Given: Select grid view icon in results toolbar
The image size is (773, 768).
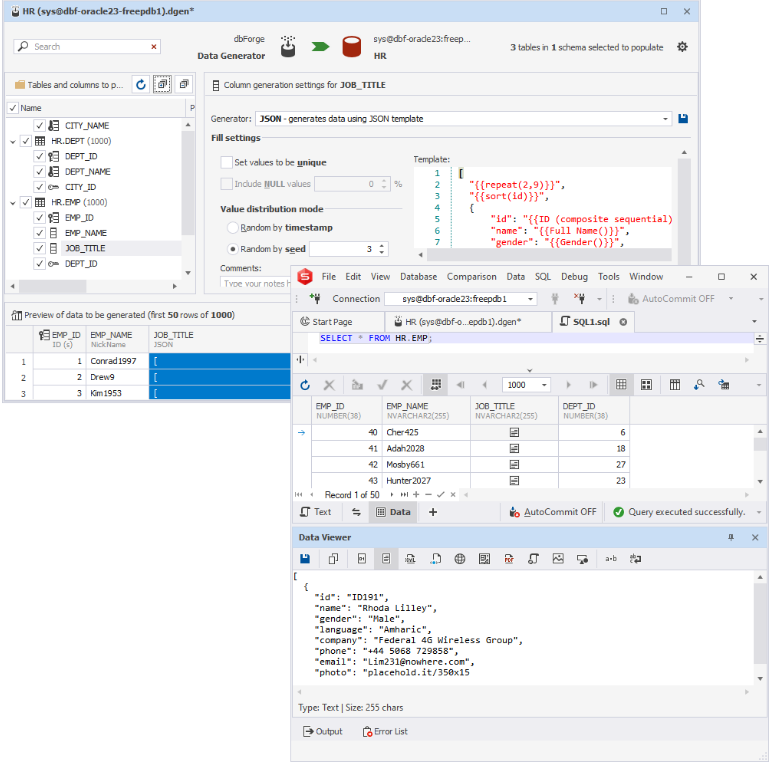Looking at the screenshot, I should pyautogui.click(x=621, y=385).
